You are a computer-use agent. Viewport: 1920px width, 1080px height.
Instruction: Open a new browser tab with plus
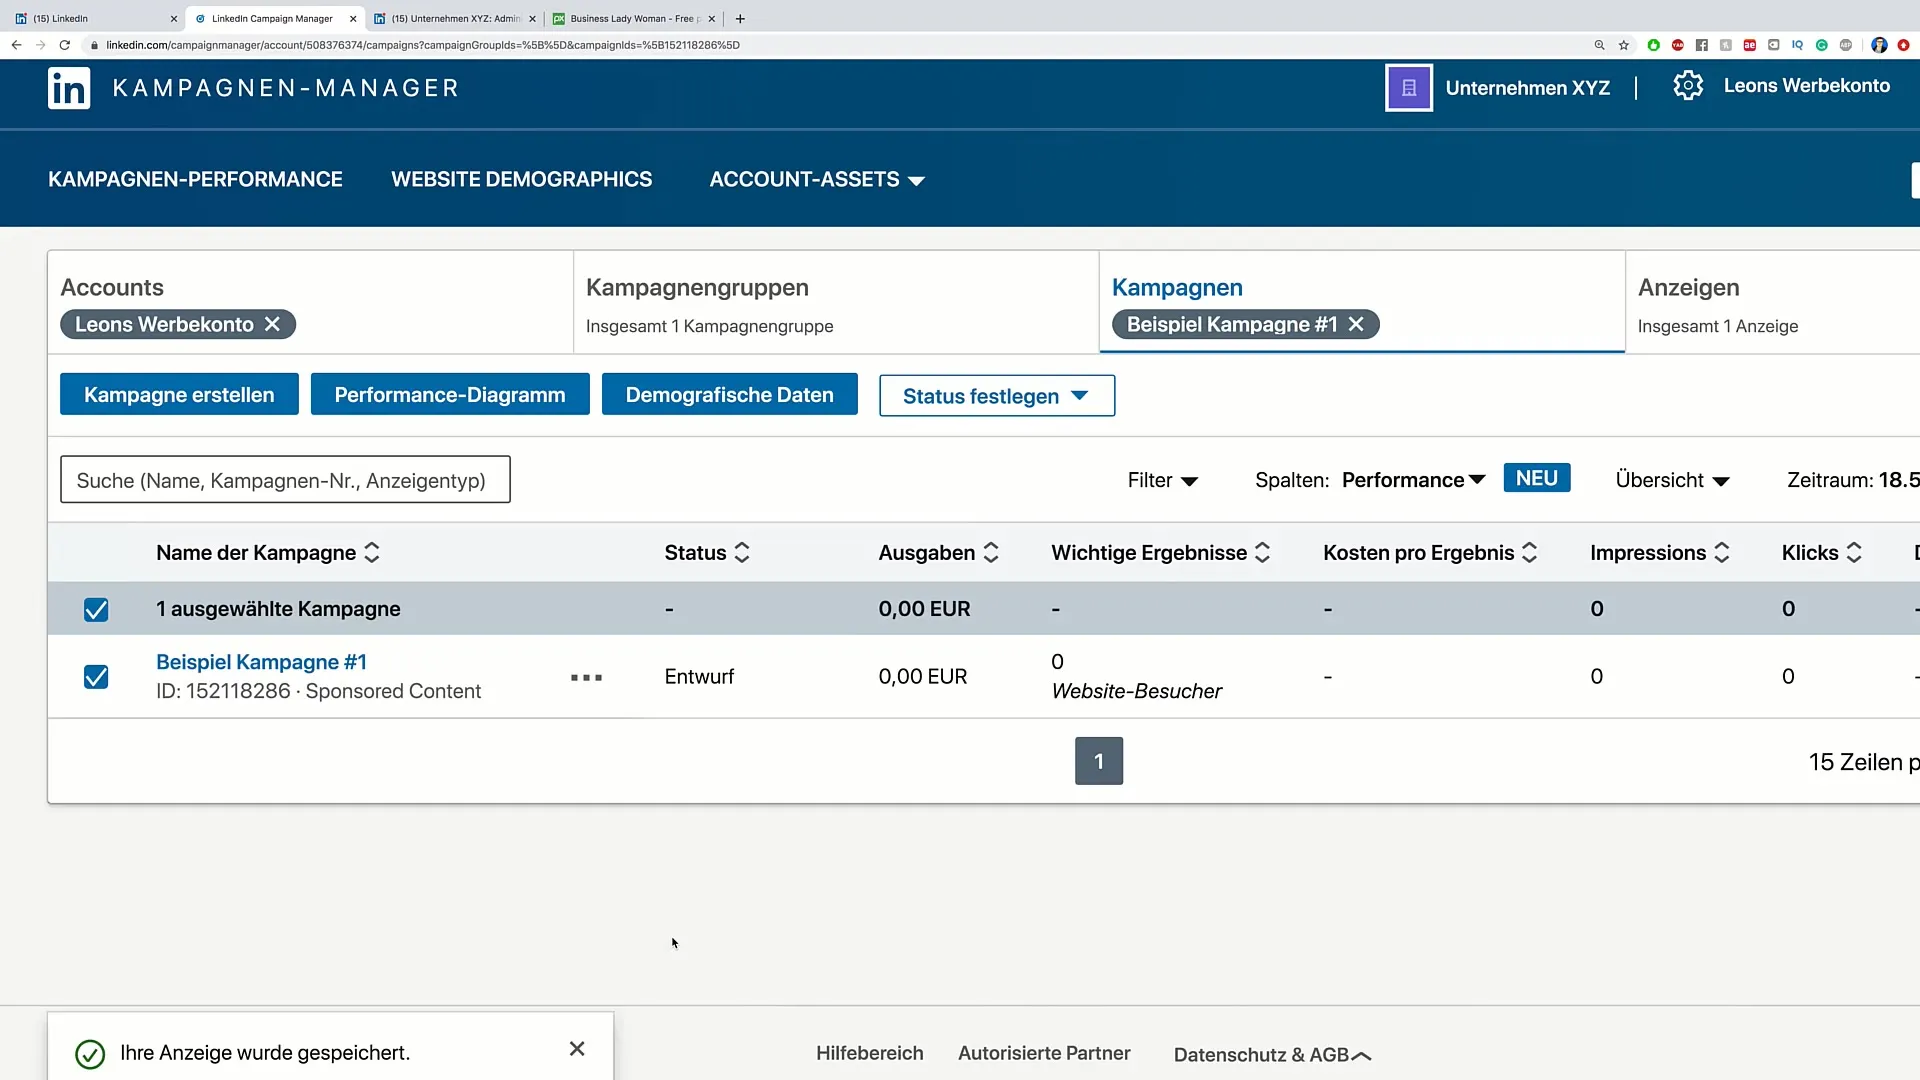click(x=740, y=18)
